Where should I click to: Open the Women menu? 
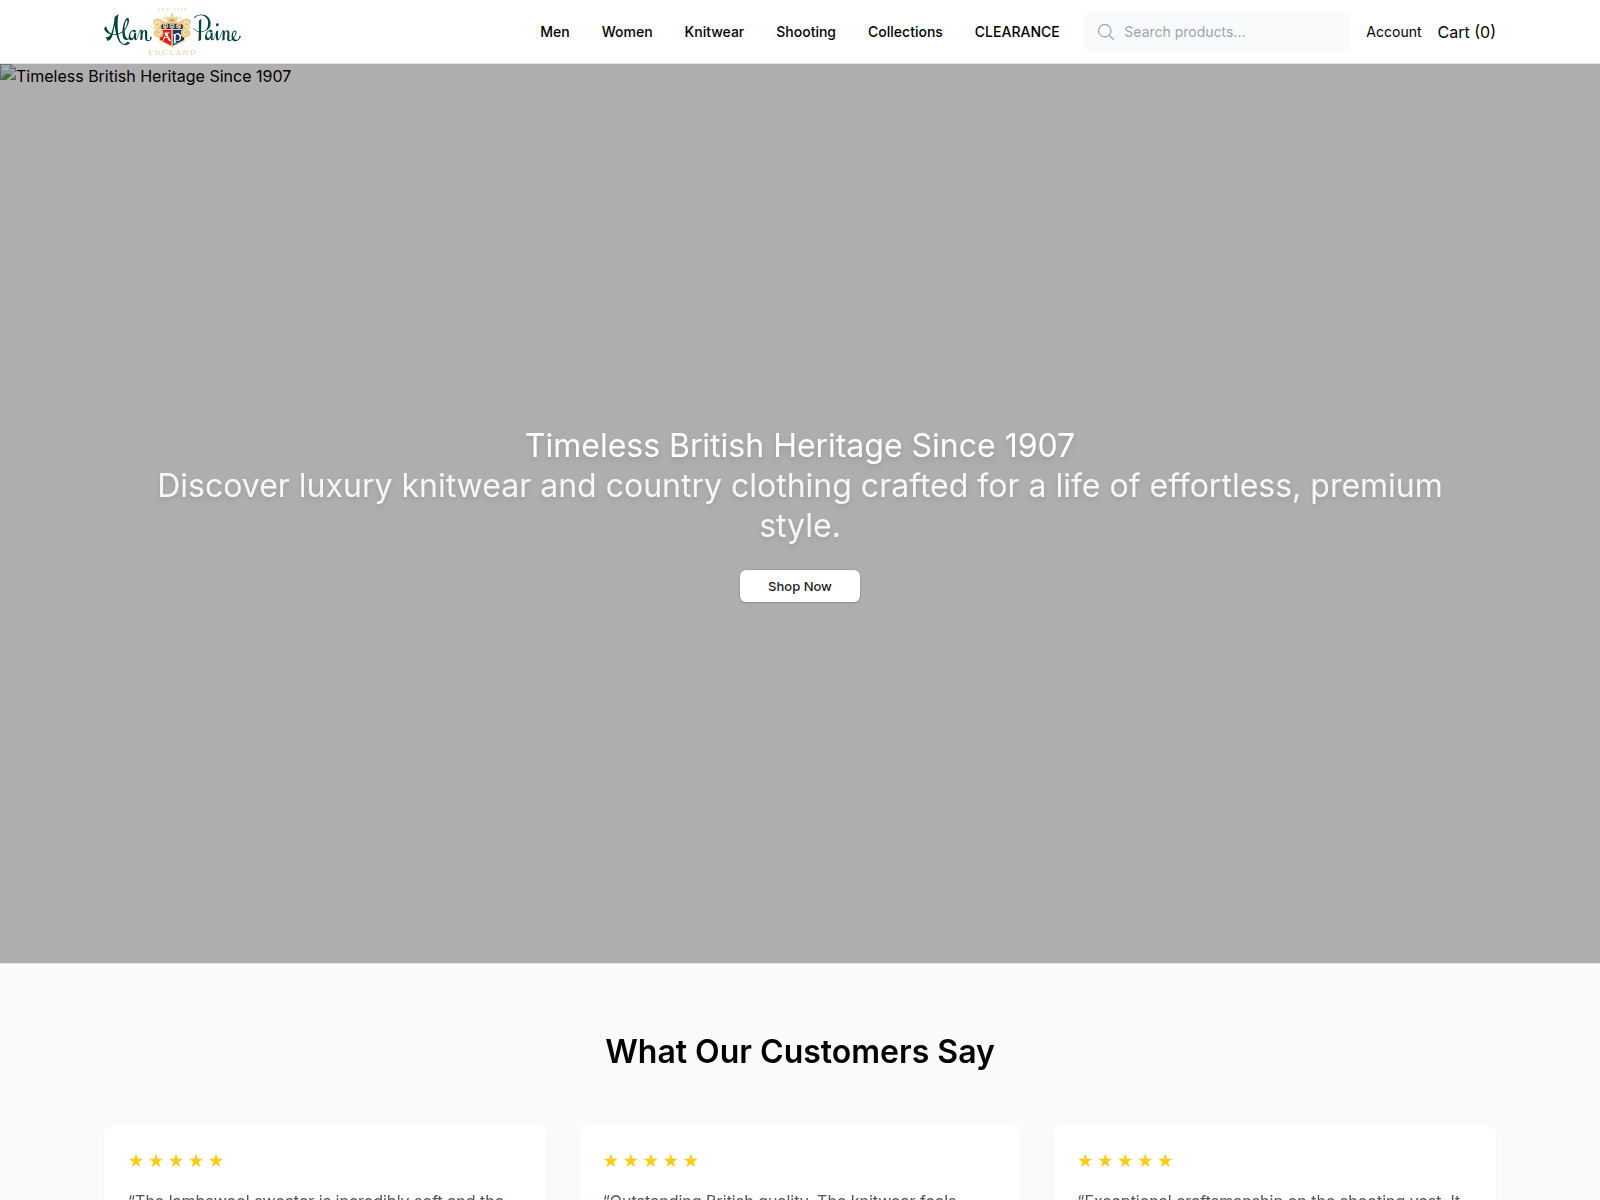coord(627,32)
